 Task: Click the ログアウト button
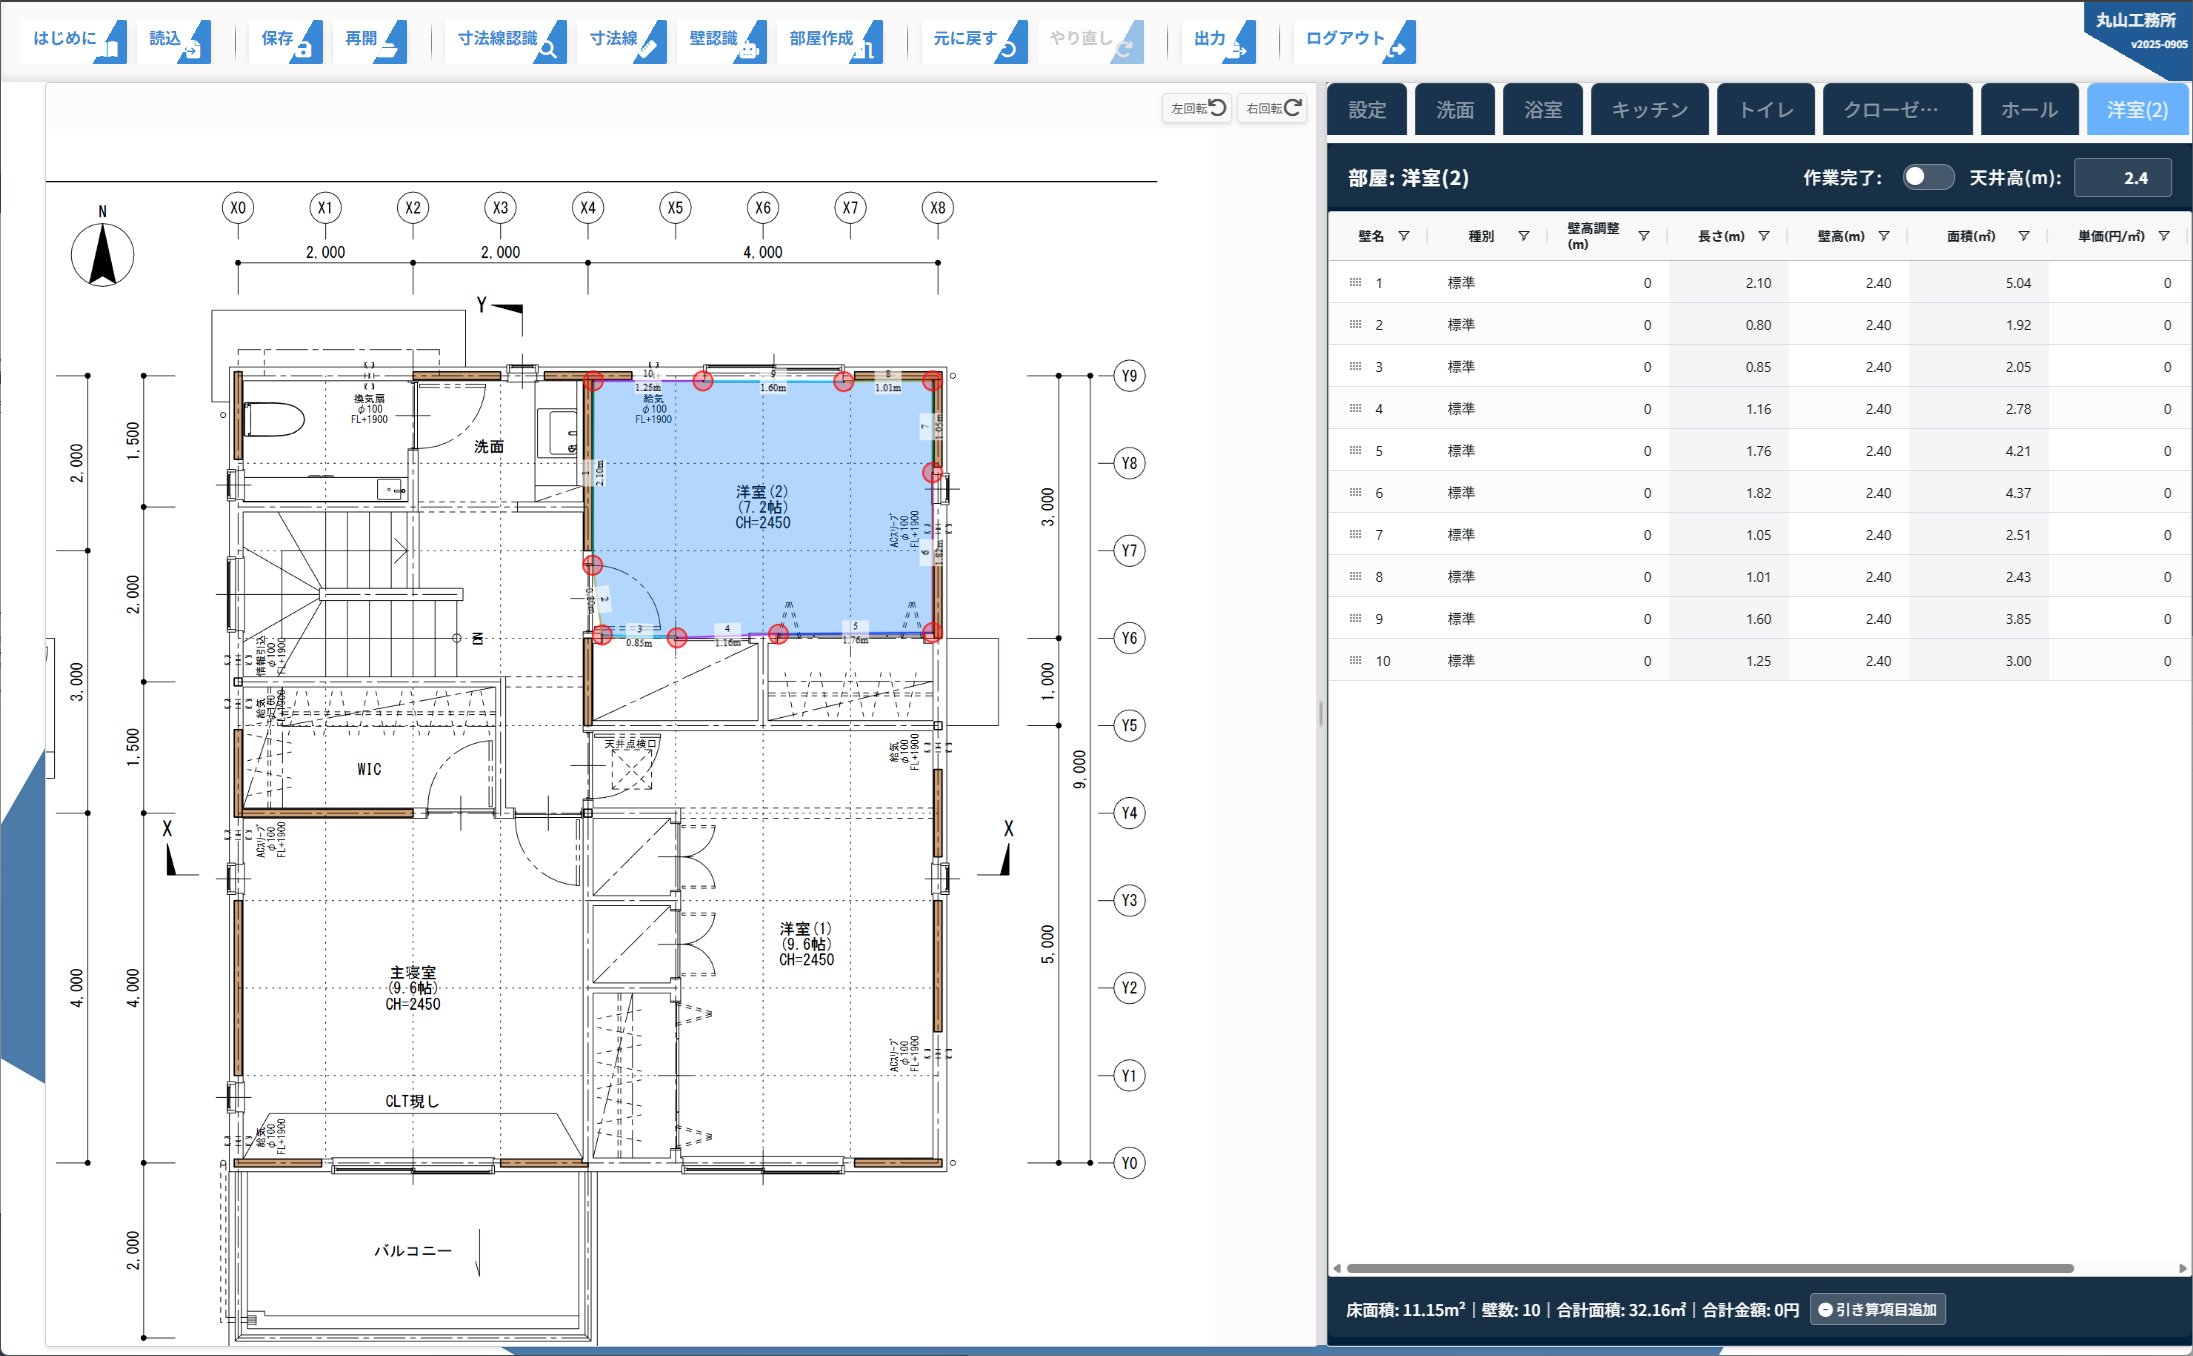click(x=1357, y=40)
